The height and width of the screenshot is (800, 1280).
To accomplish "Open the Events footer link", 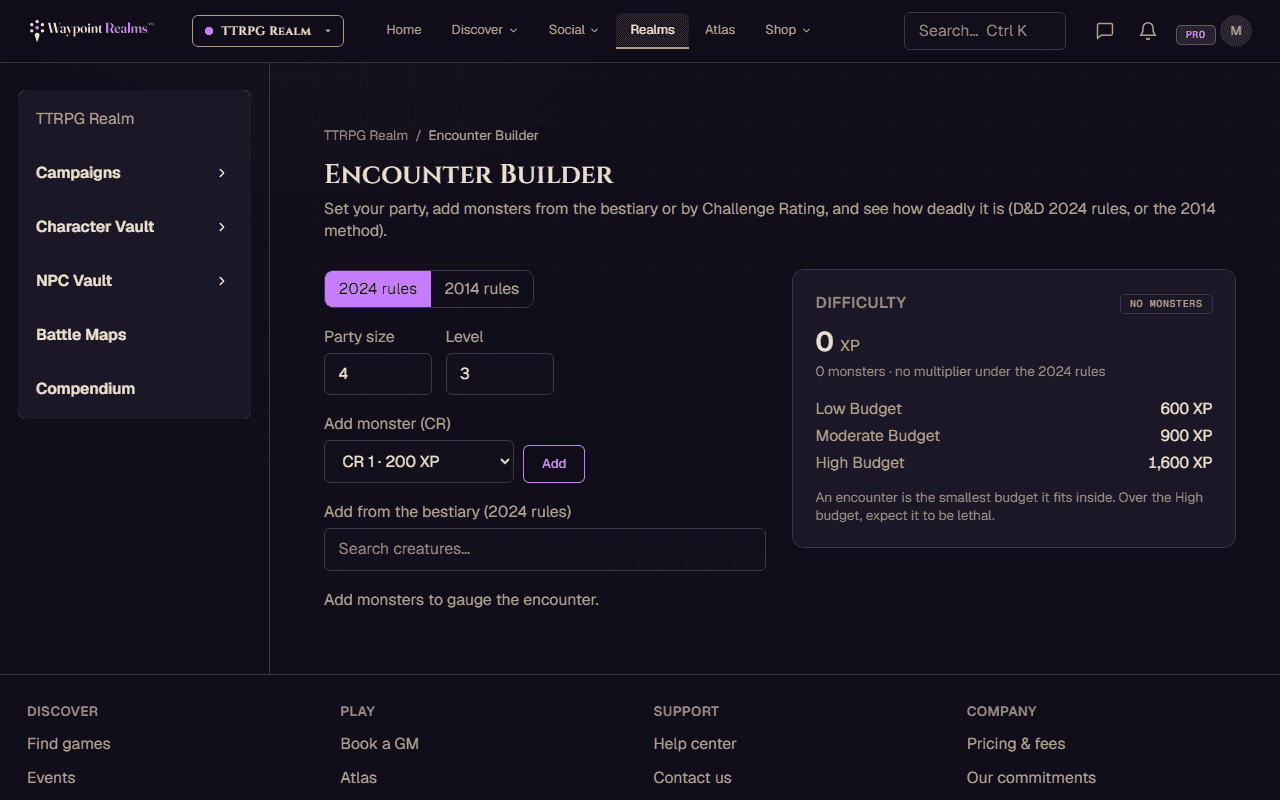I will tap(51, 778).
